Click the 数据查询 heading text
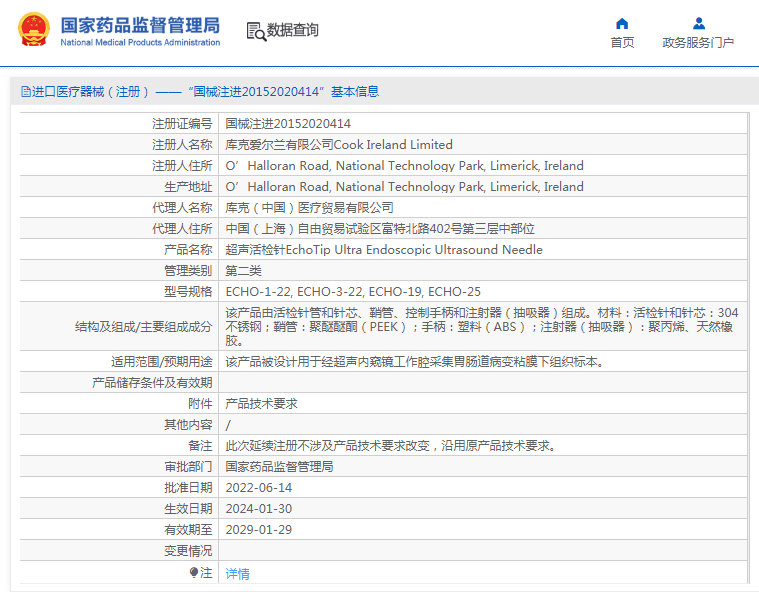Screen dimensions: 759x592 293,30
